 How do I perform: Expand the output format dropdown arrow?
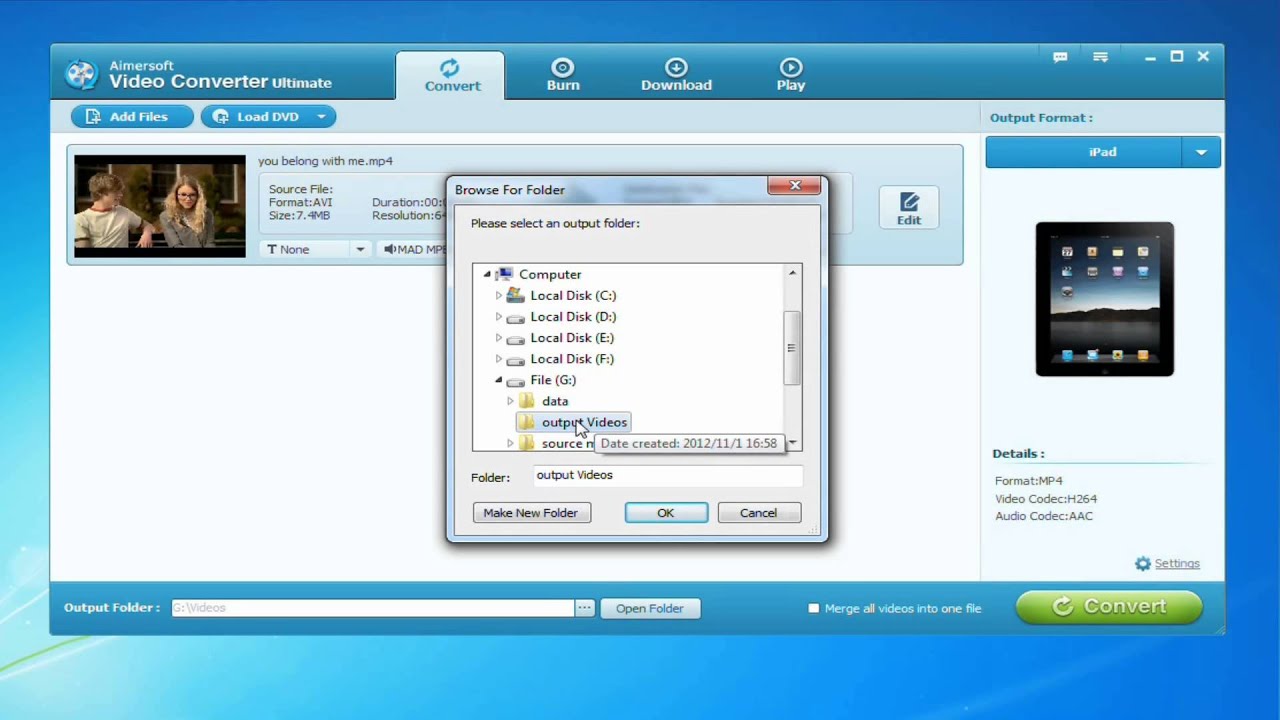(1201, 152)
